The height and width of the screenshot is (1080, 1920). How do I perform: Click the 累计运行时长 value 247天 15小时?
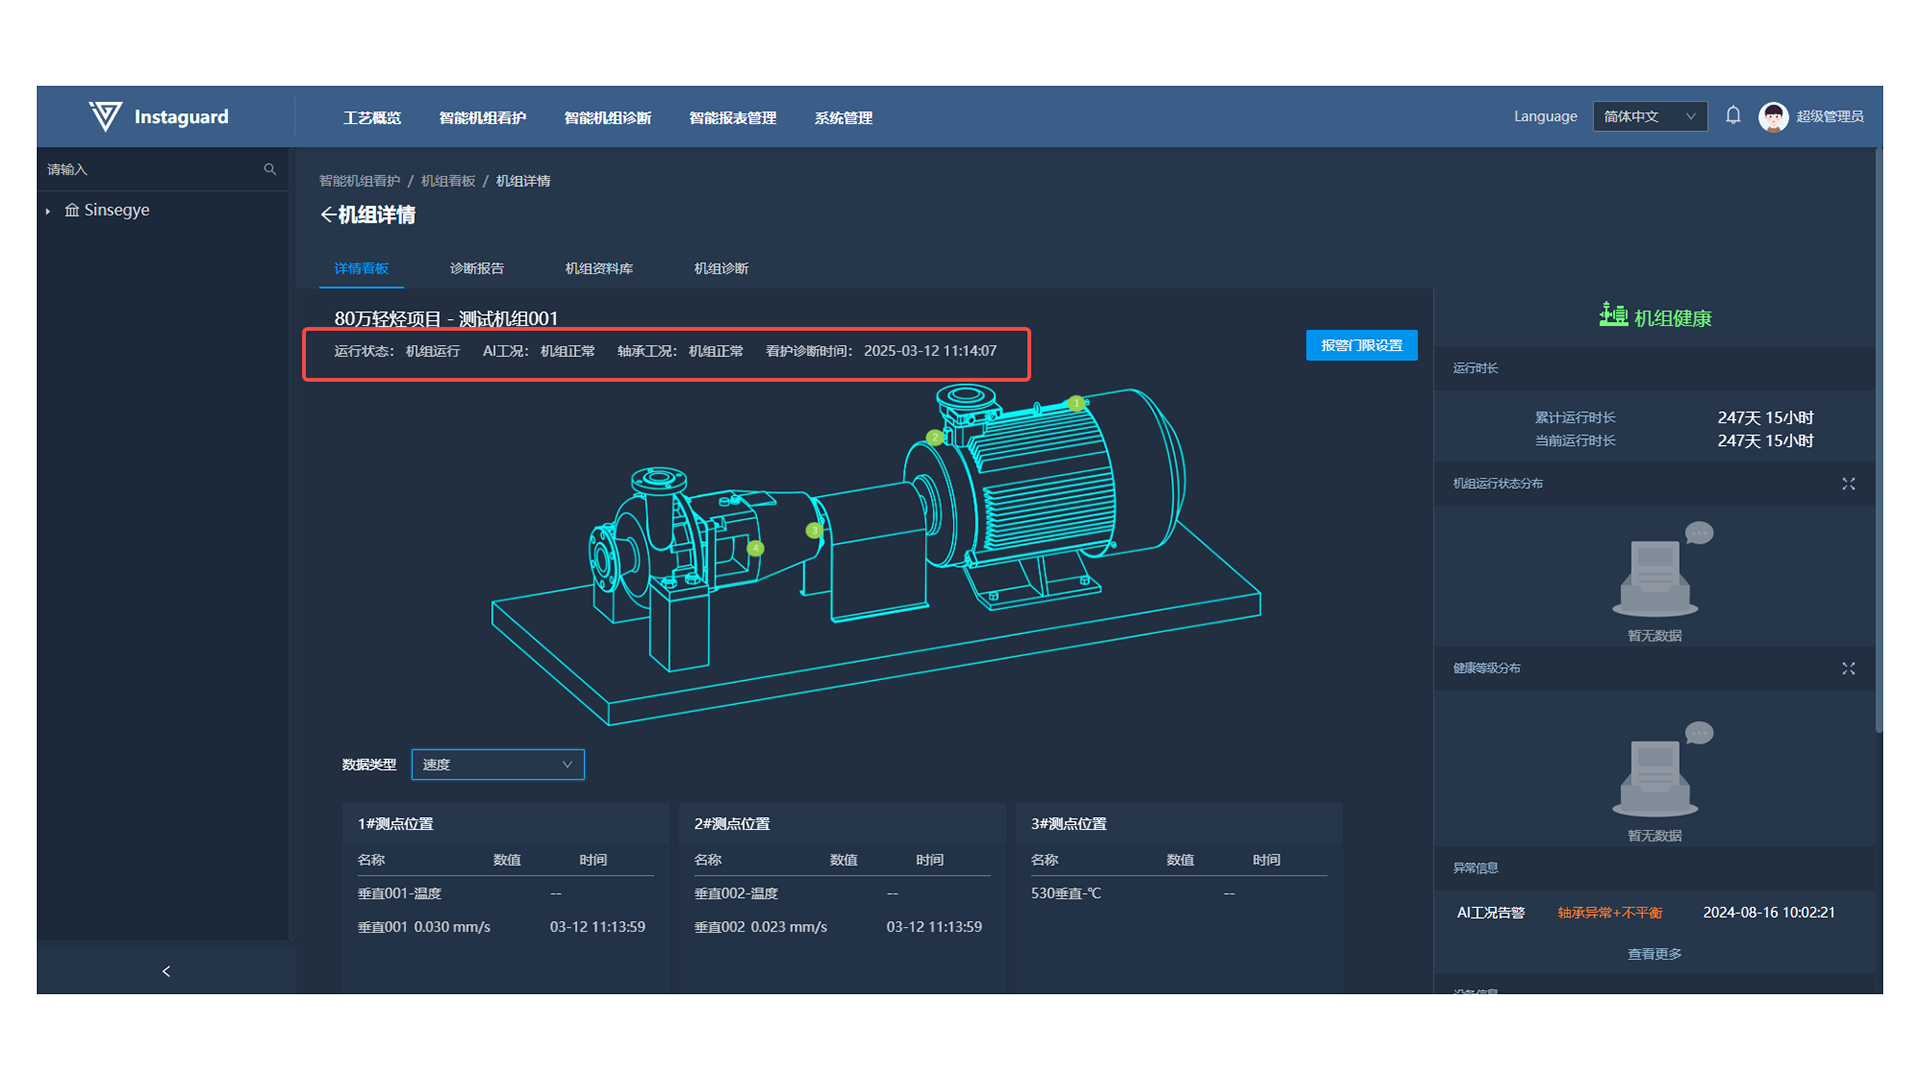(1765, 418)
